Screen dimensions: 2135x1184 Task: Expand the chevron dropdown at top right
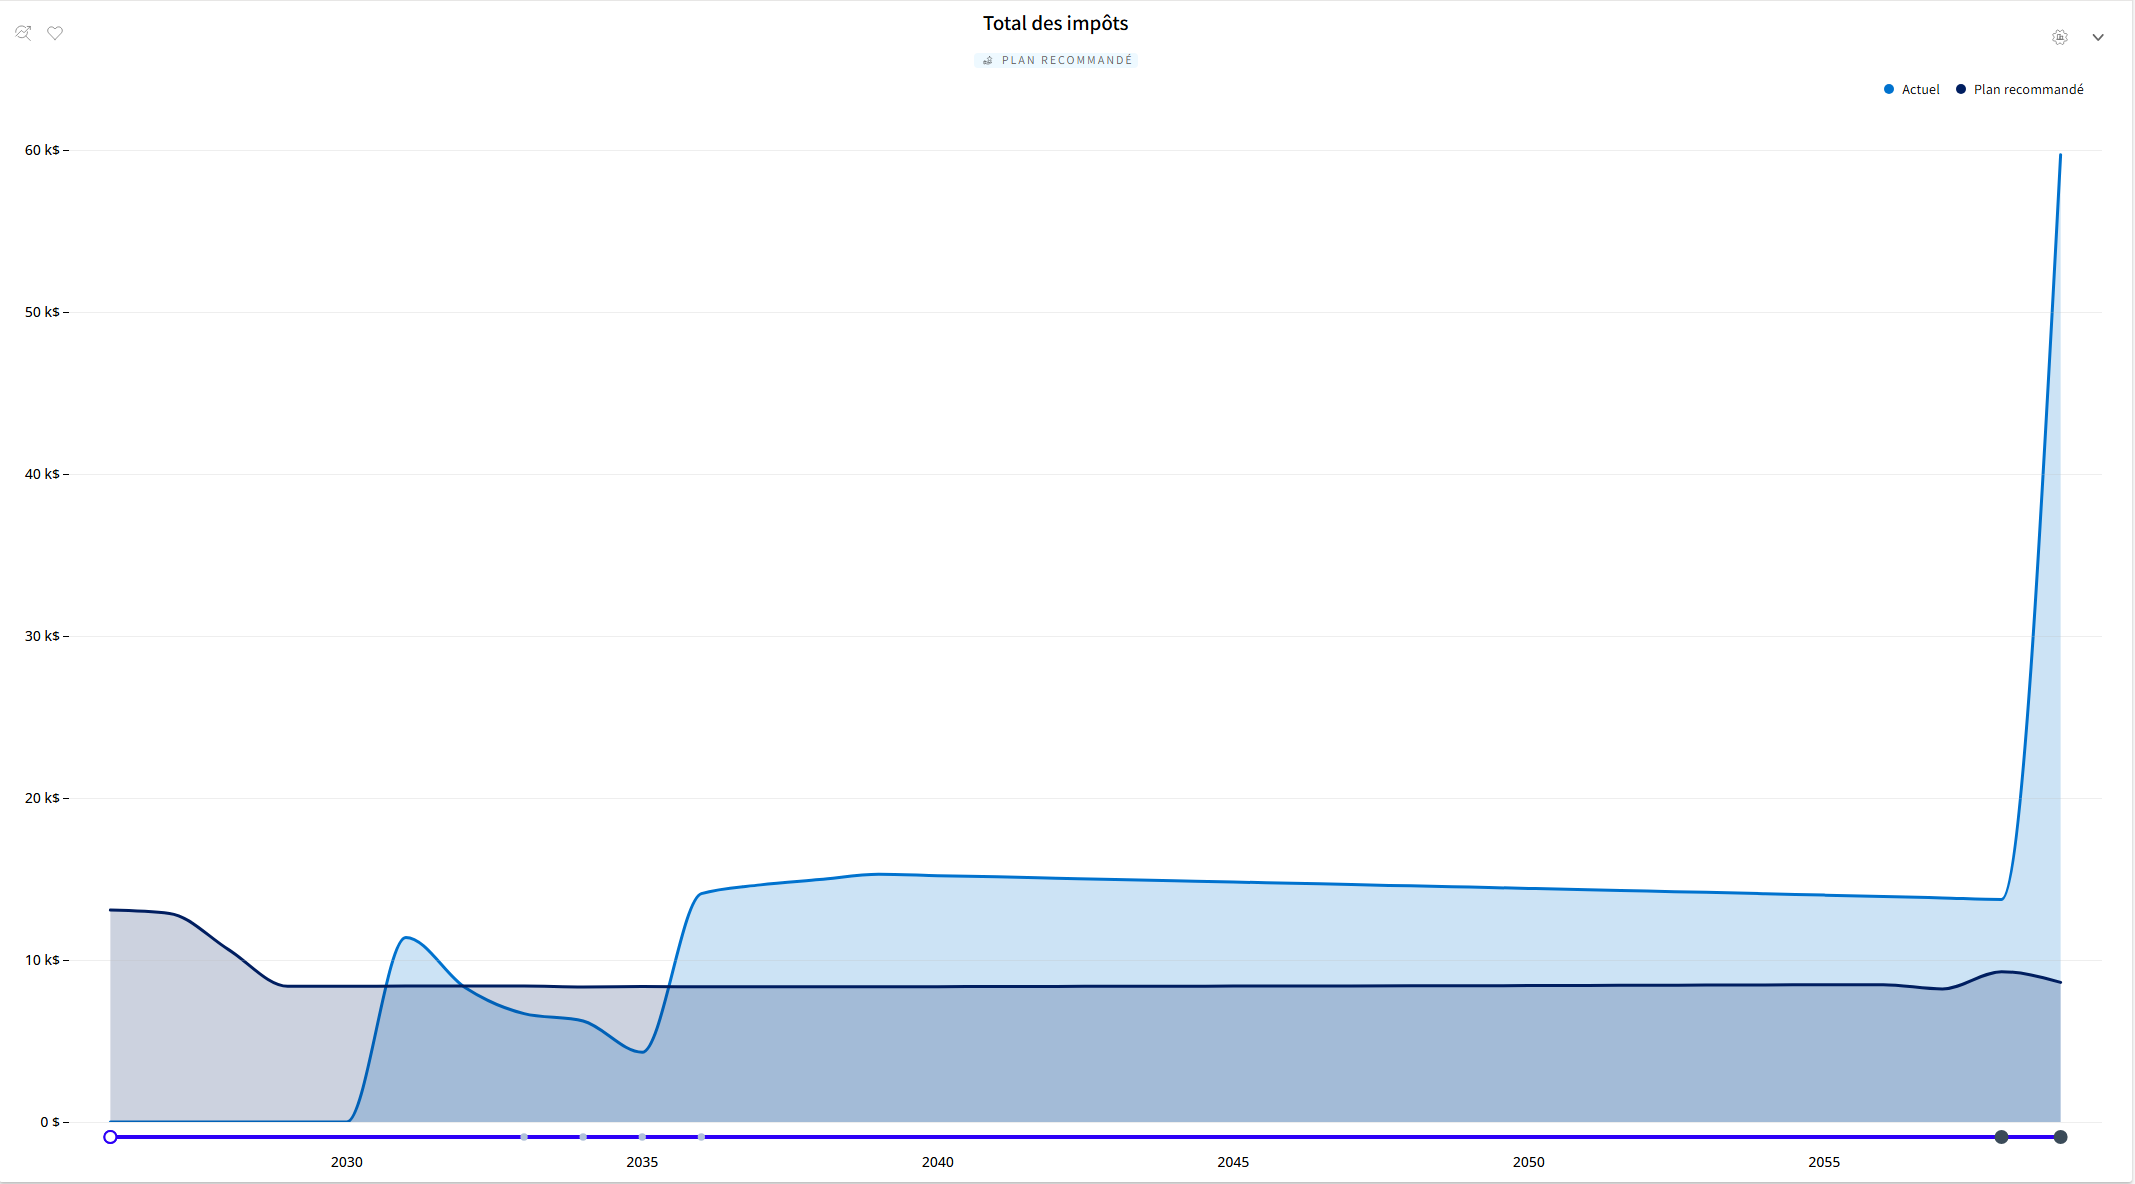(x=2098, y=37)
